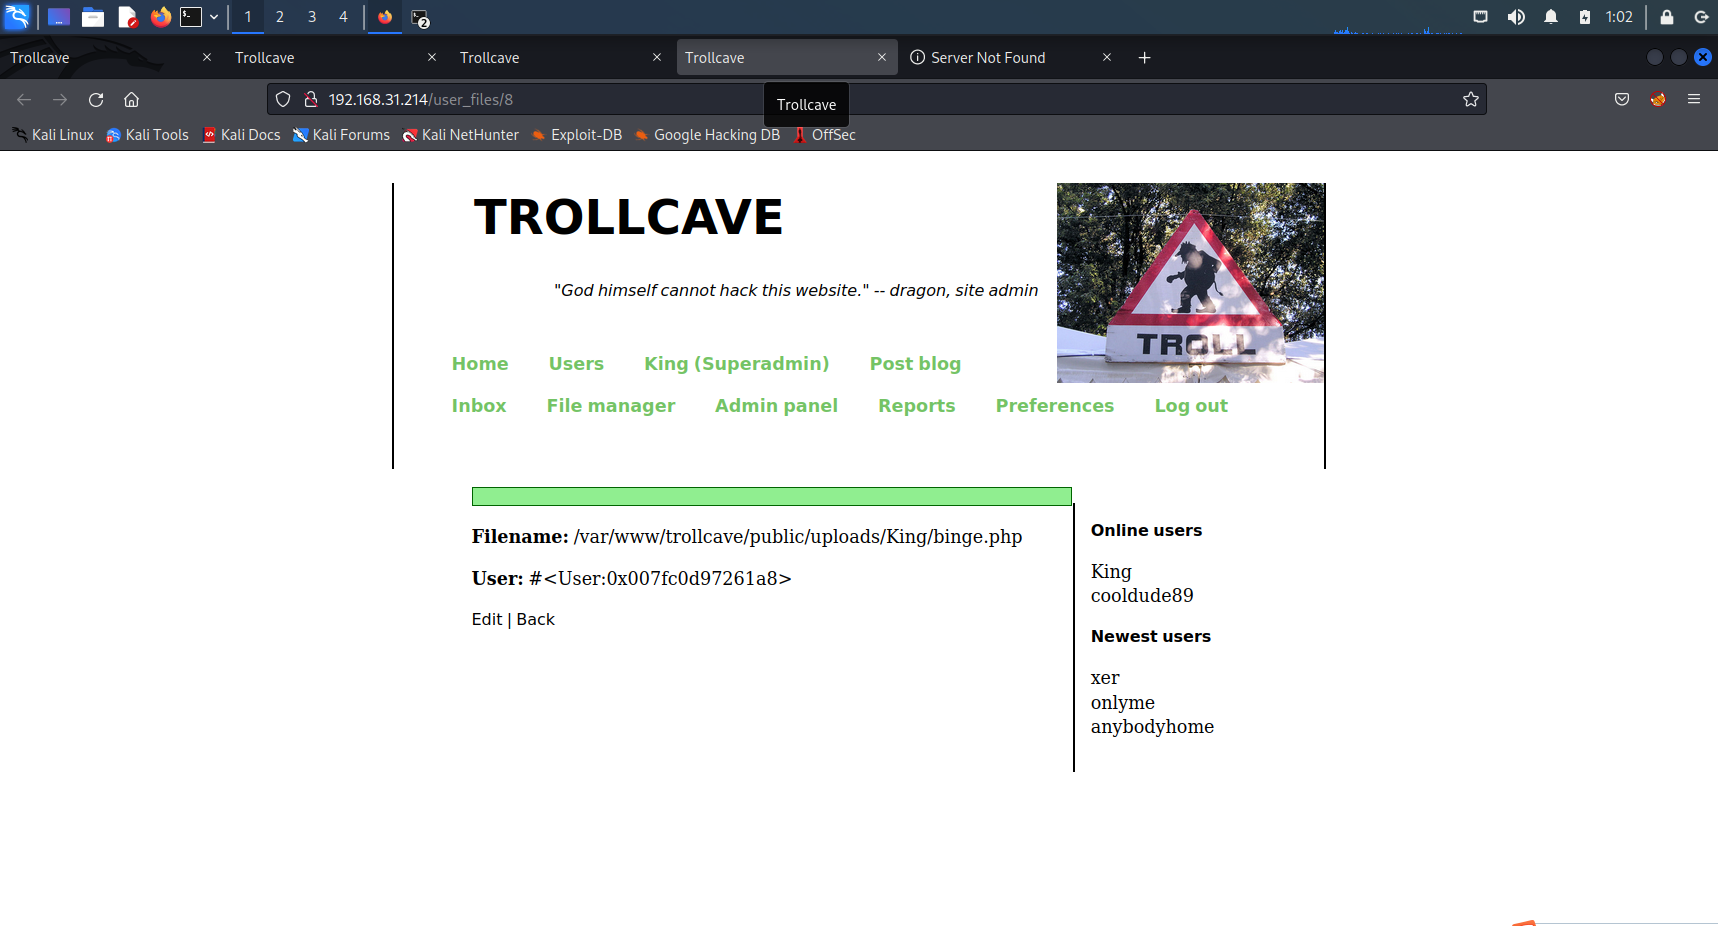Open File manager link
This screenshot has width=1718, height=926.
point(611,406)
